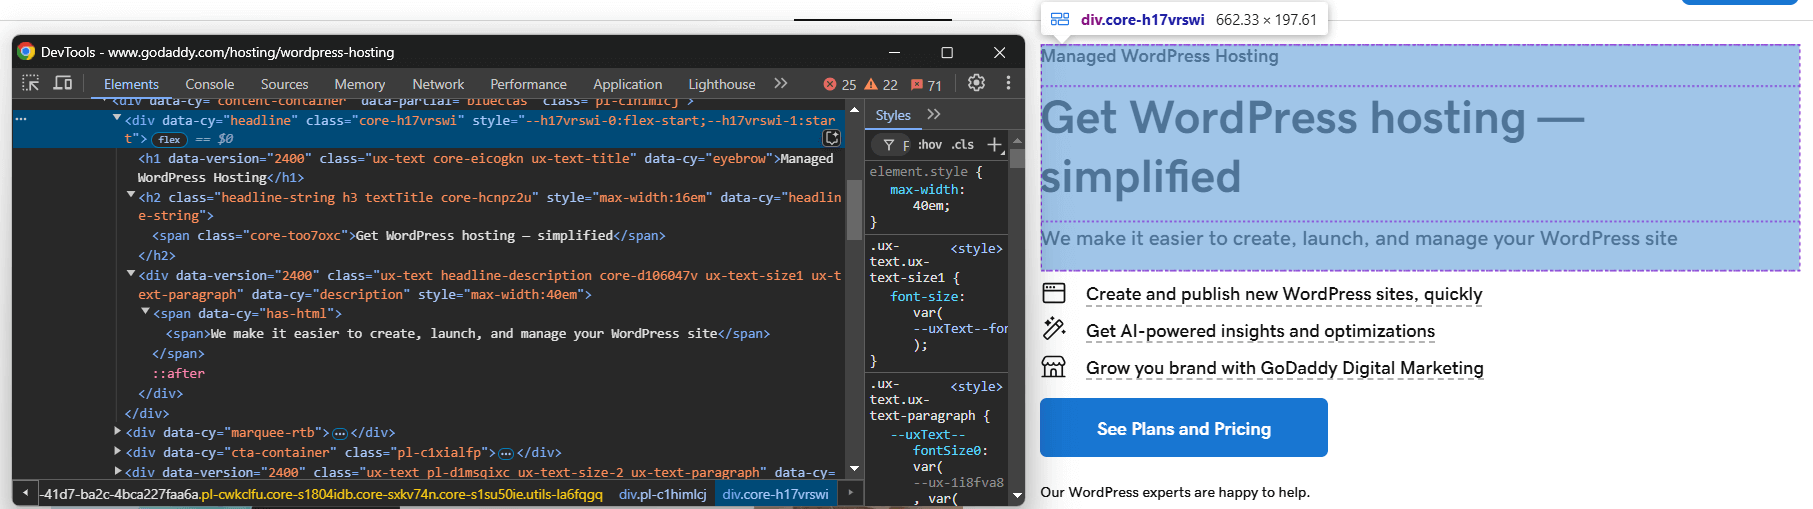The width and height of the screenshot is (1813, 509).
Task: Click the issues count badge showing 71
Action: pyautogui.click(x=926, y=85)
